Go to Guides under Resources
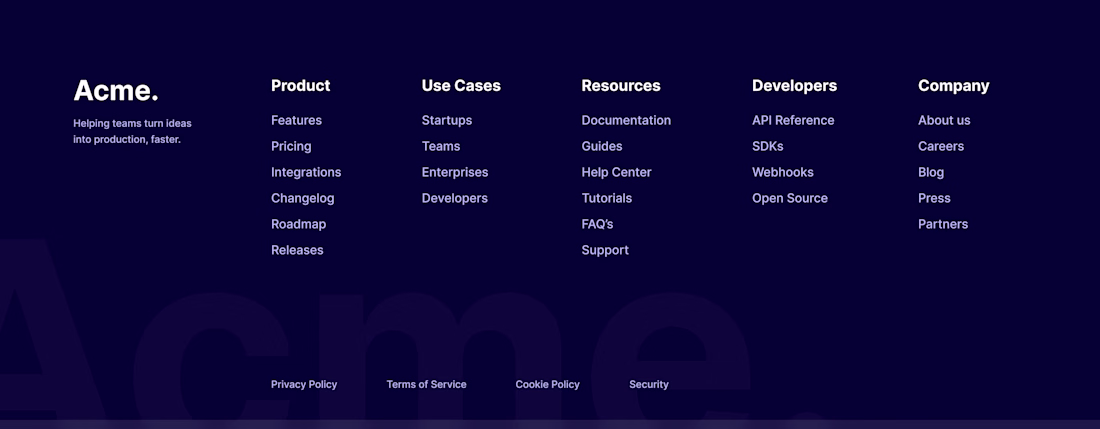Image resolution: width=1100 pixels, height=429 pixels. (x=601, y=147)
